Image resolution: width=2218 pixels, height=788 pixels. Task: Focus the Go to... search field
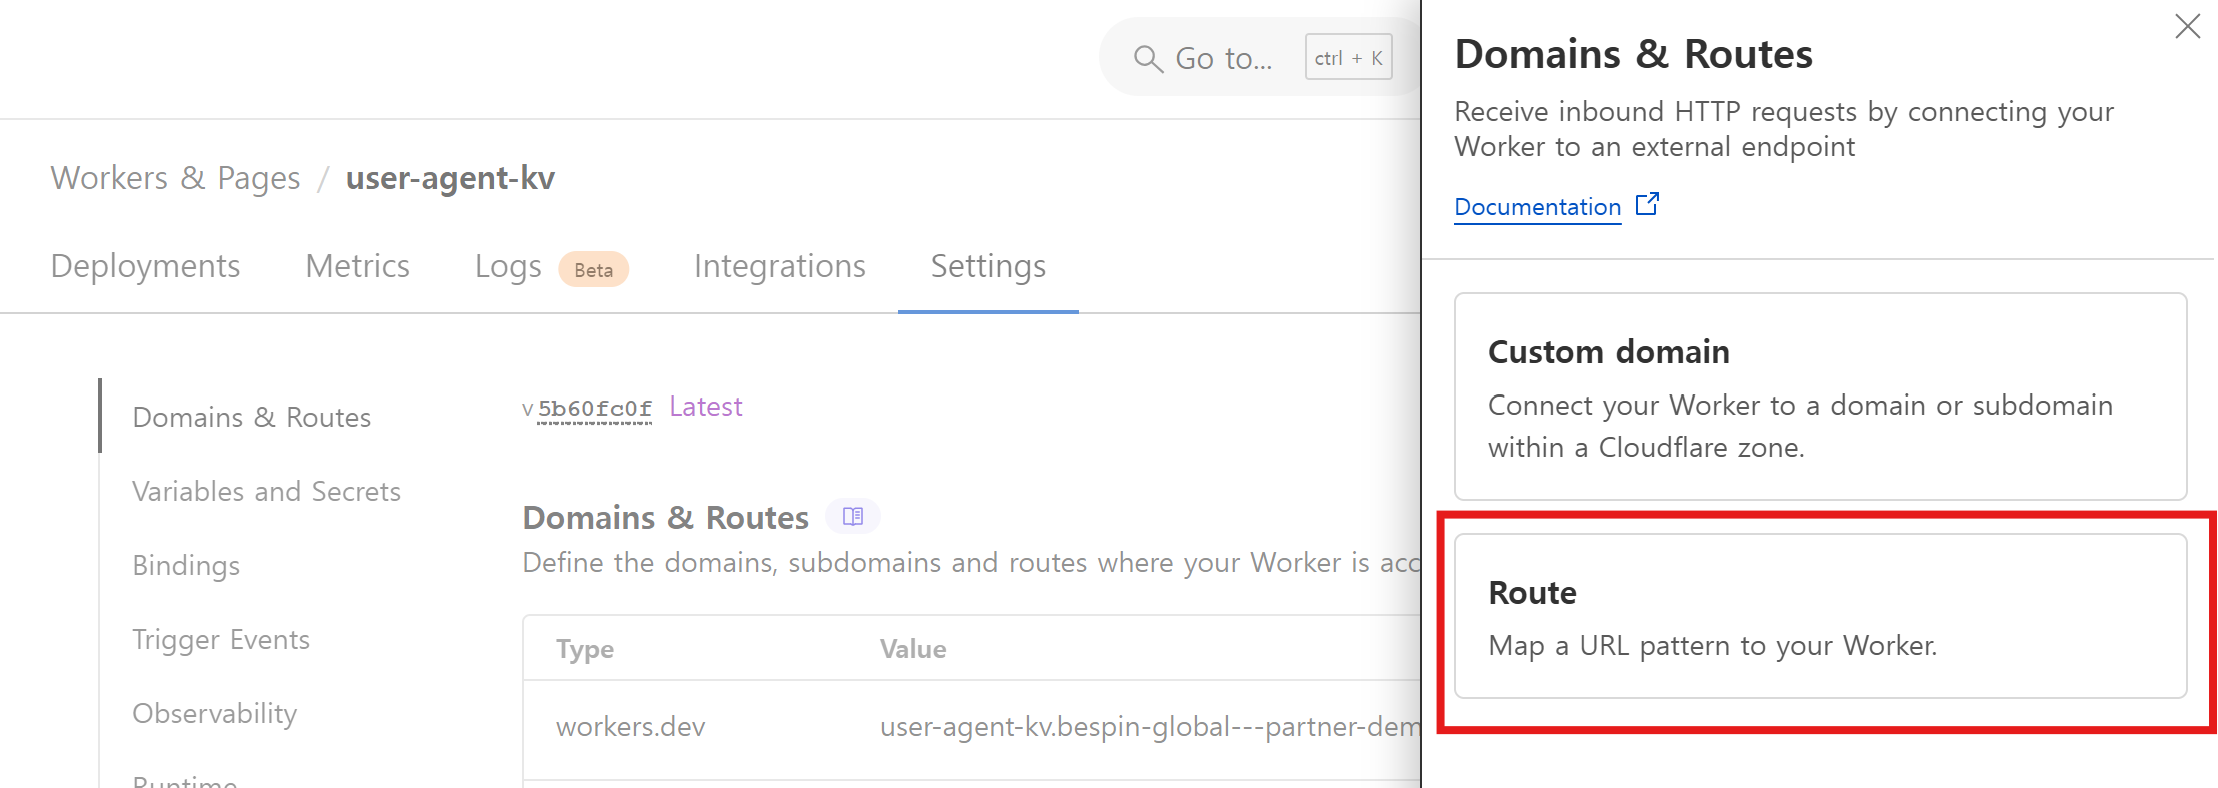click(x=1224, y=59)
